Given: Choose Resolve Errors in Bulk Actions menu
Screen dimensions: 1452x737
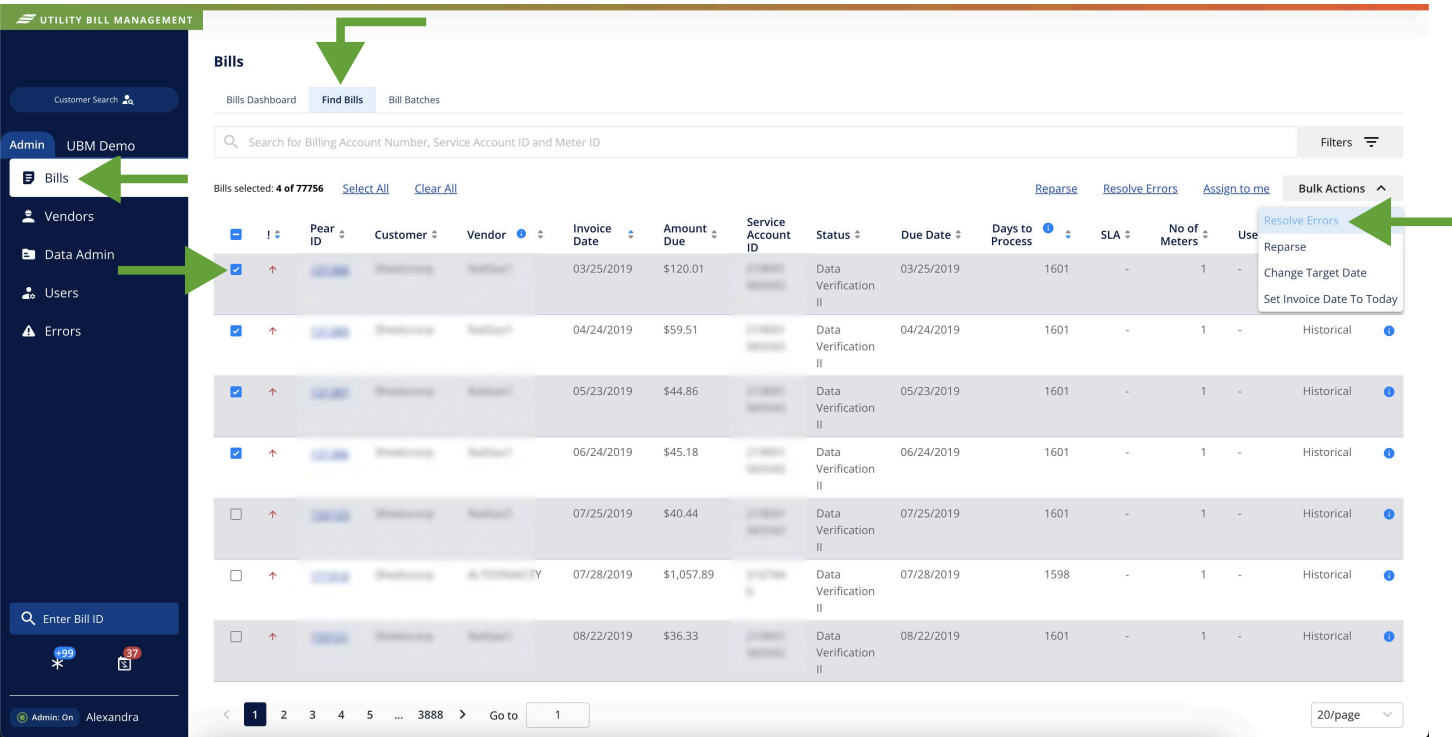Looking at the screenshot, I should click(1301, 221).
